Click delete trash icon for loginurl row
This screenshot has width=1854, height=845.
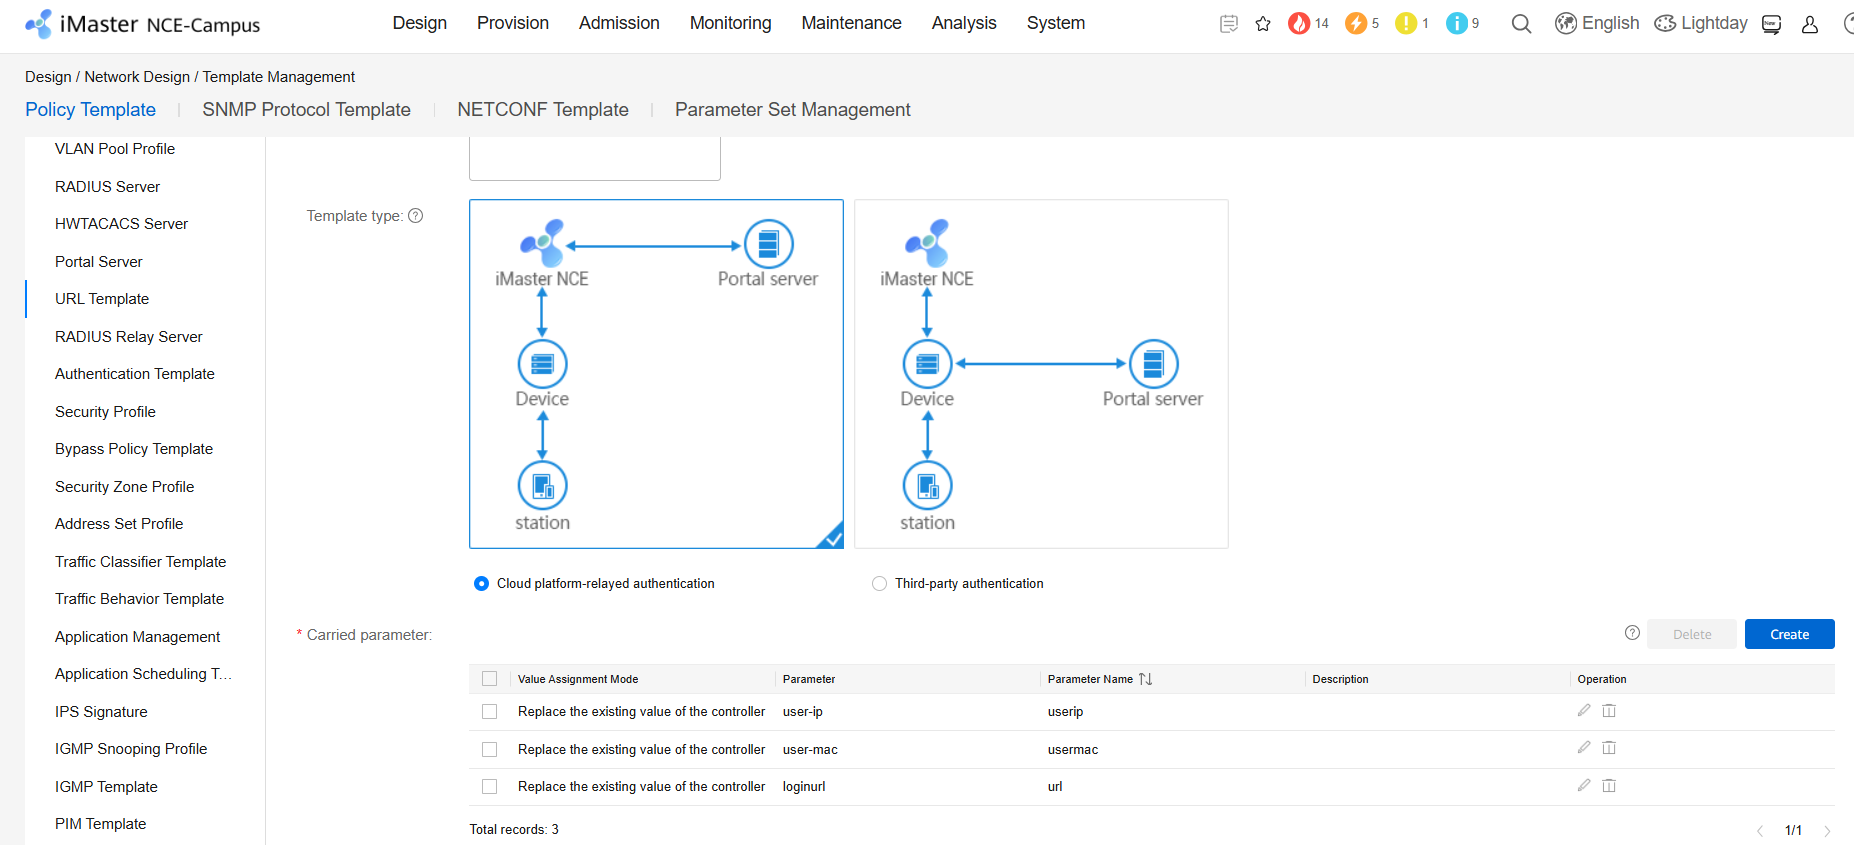pyautogui.click(x=1609, y=786)
